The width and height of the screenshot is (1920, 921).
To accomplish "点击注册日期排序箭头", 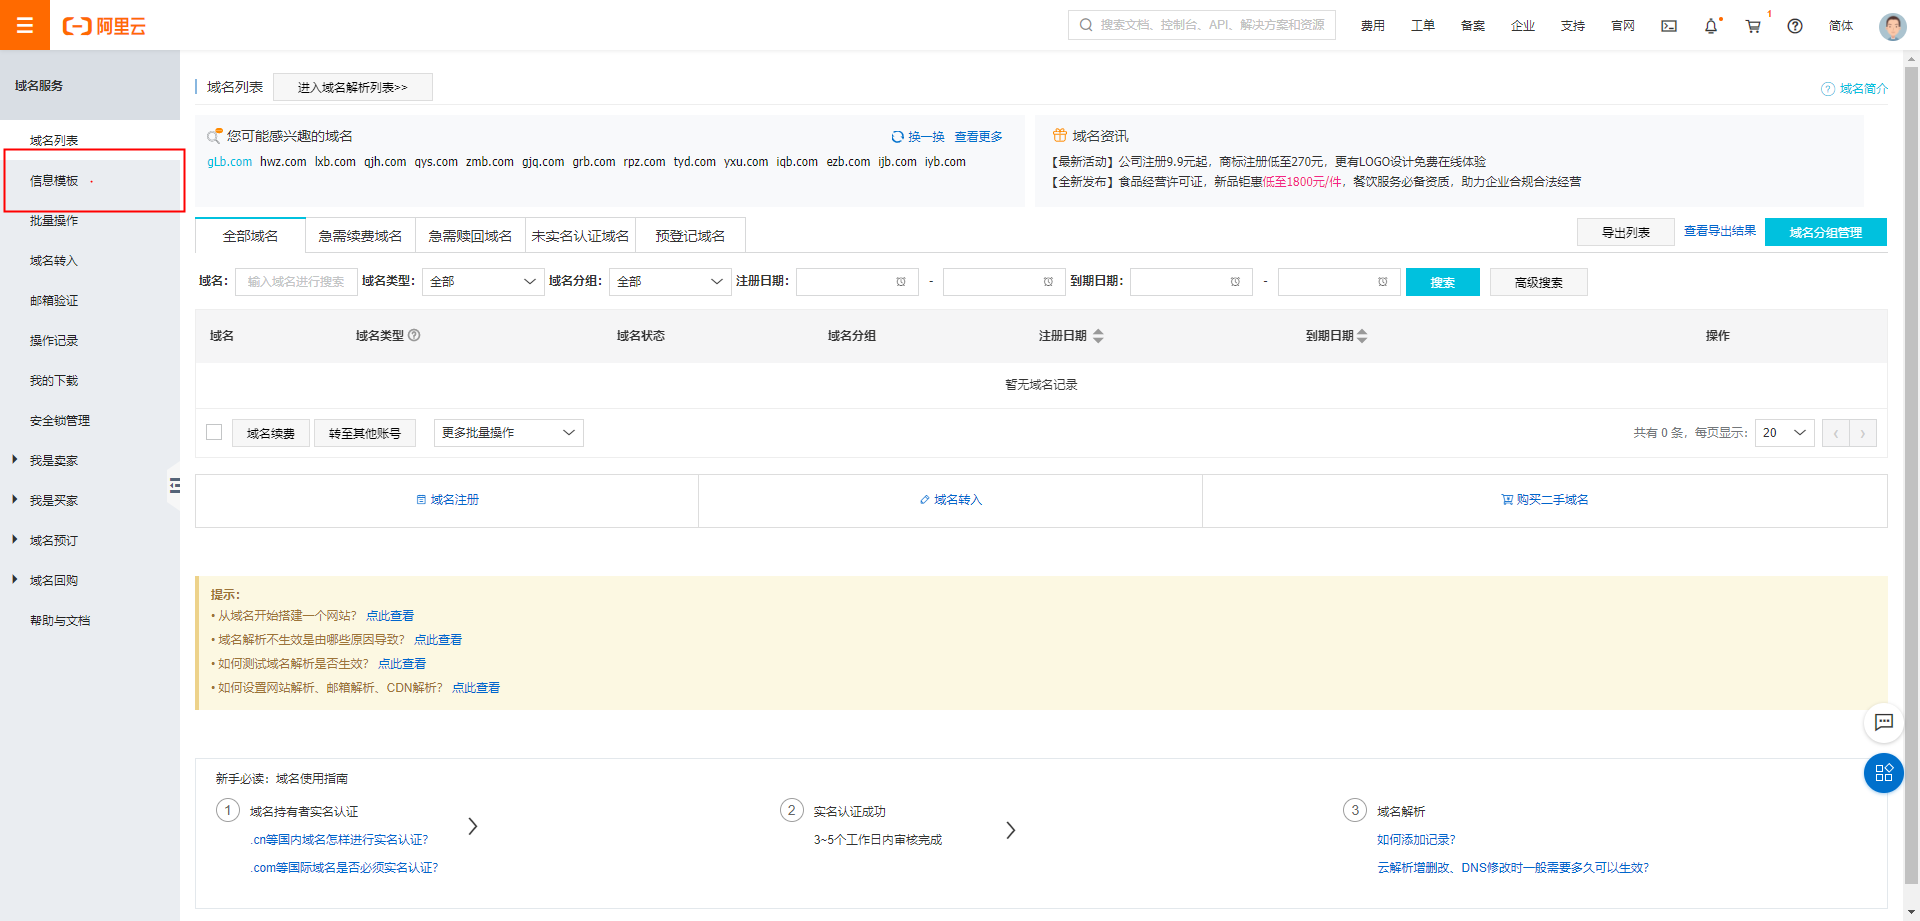I will [1098, 335].
